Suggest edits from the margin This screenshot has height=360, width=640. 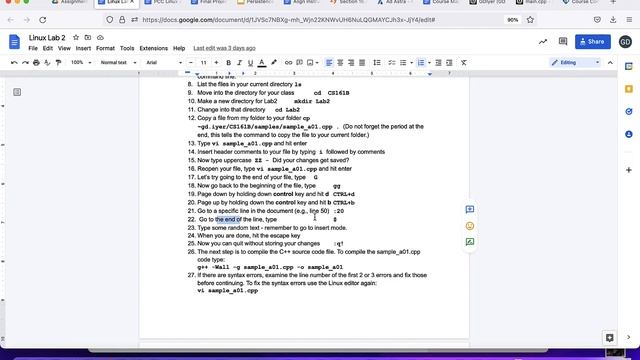click(470, 242)
